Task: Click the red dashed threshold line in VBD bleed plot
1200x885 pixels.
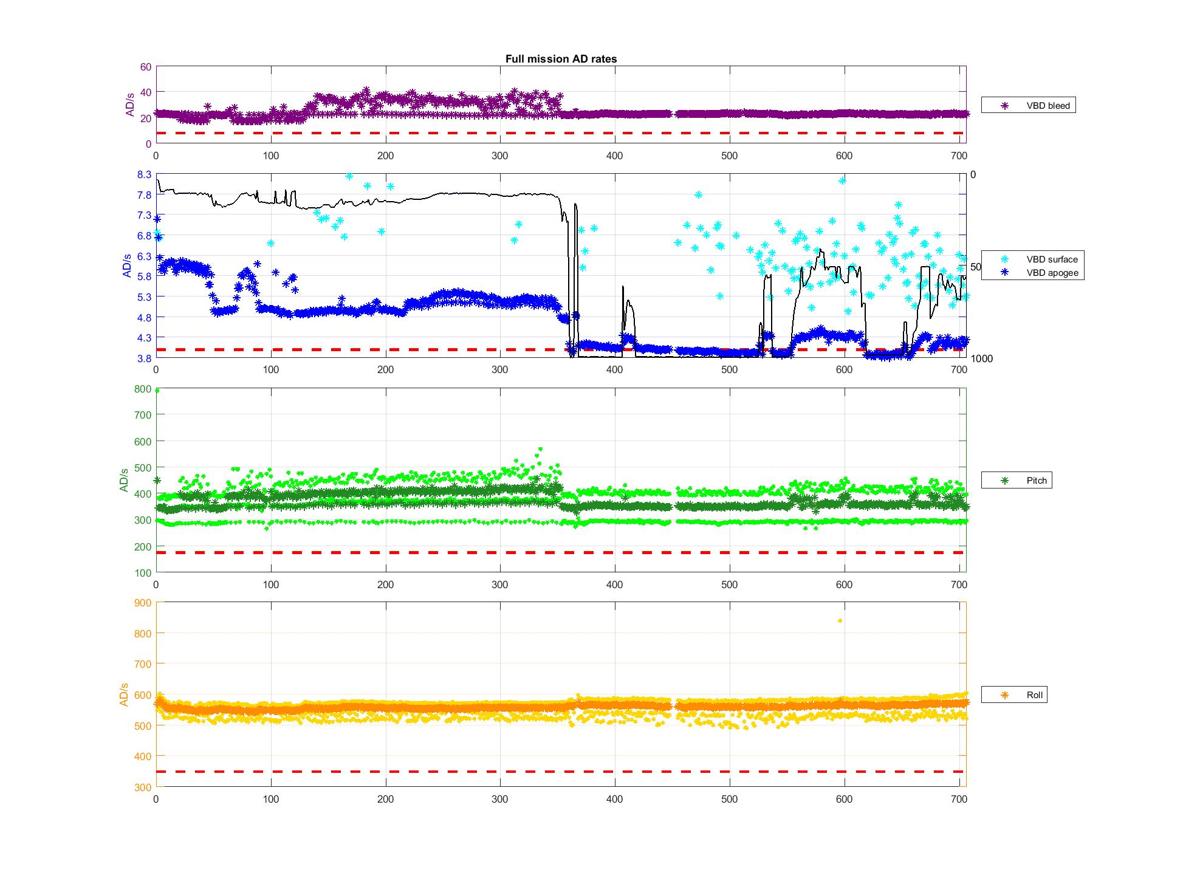Action: click(x=560, y=133)
